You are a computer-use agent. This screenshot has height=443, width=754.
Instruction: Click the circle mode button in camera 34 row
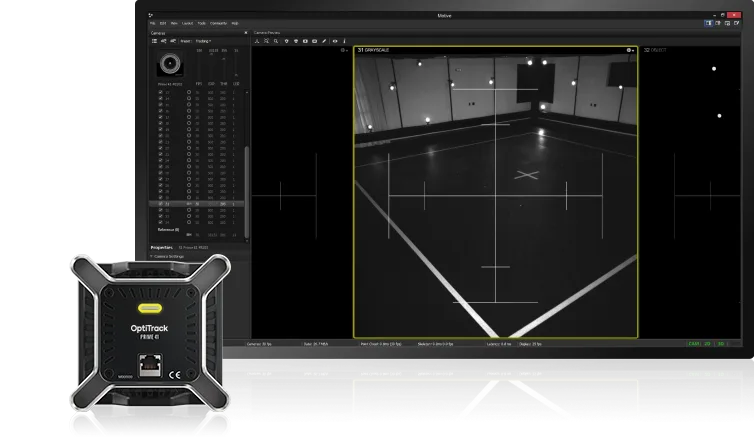coord(189,222)
